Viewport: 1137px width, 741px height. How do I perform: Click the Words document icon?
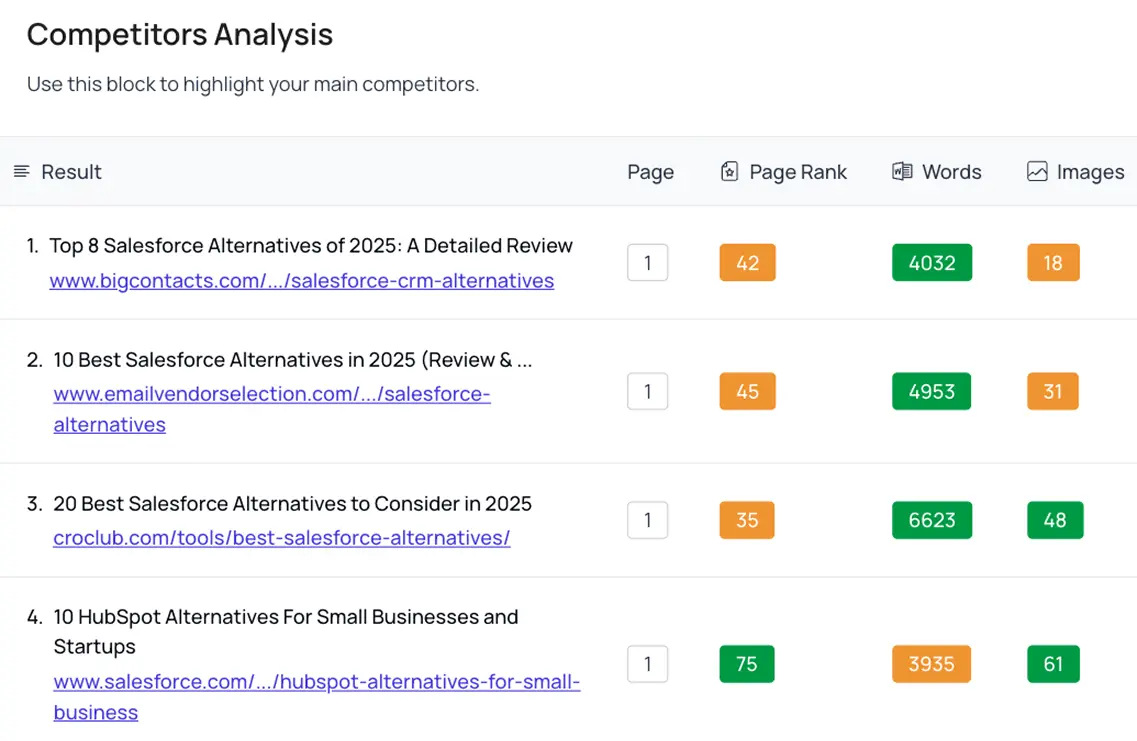(x=902, y=172)
